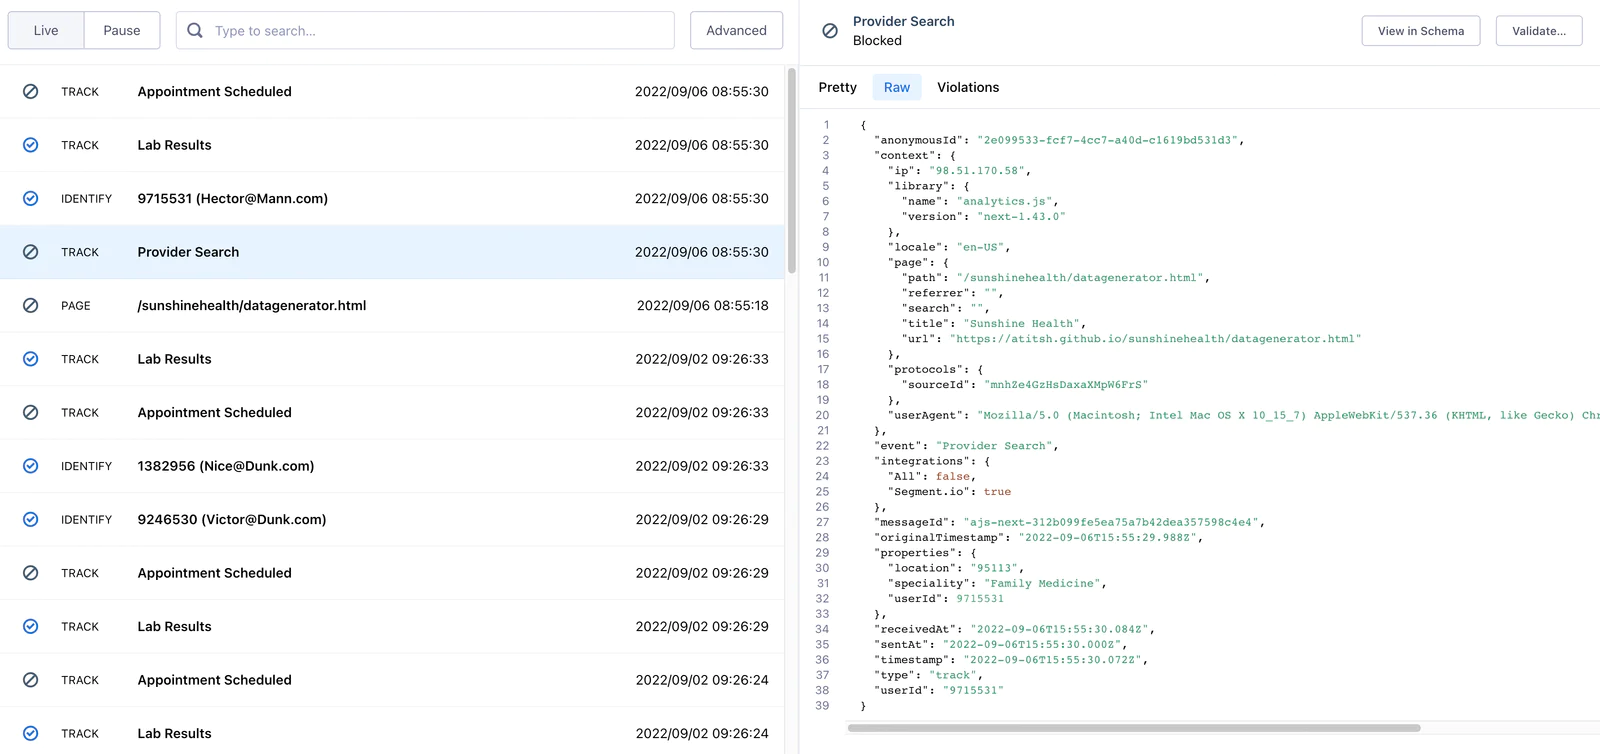Switch to the Pretty tab

(837, 87)
